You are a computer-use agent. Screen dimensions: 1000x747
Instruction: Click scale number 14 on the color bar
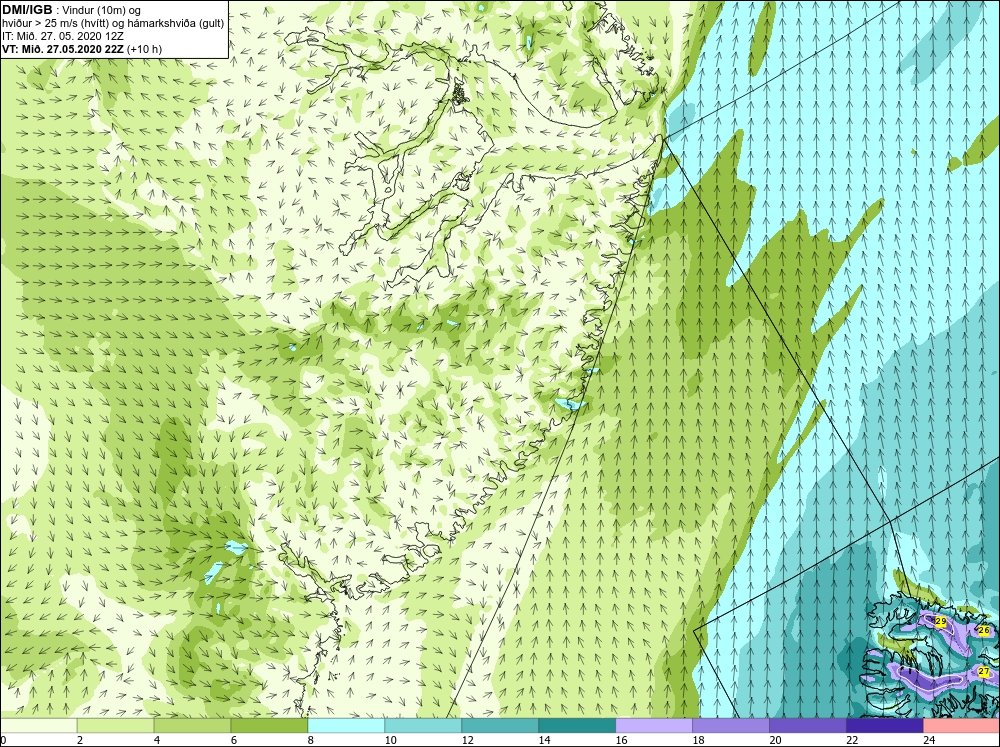(x=544, y=741)
